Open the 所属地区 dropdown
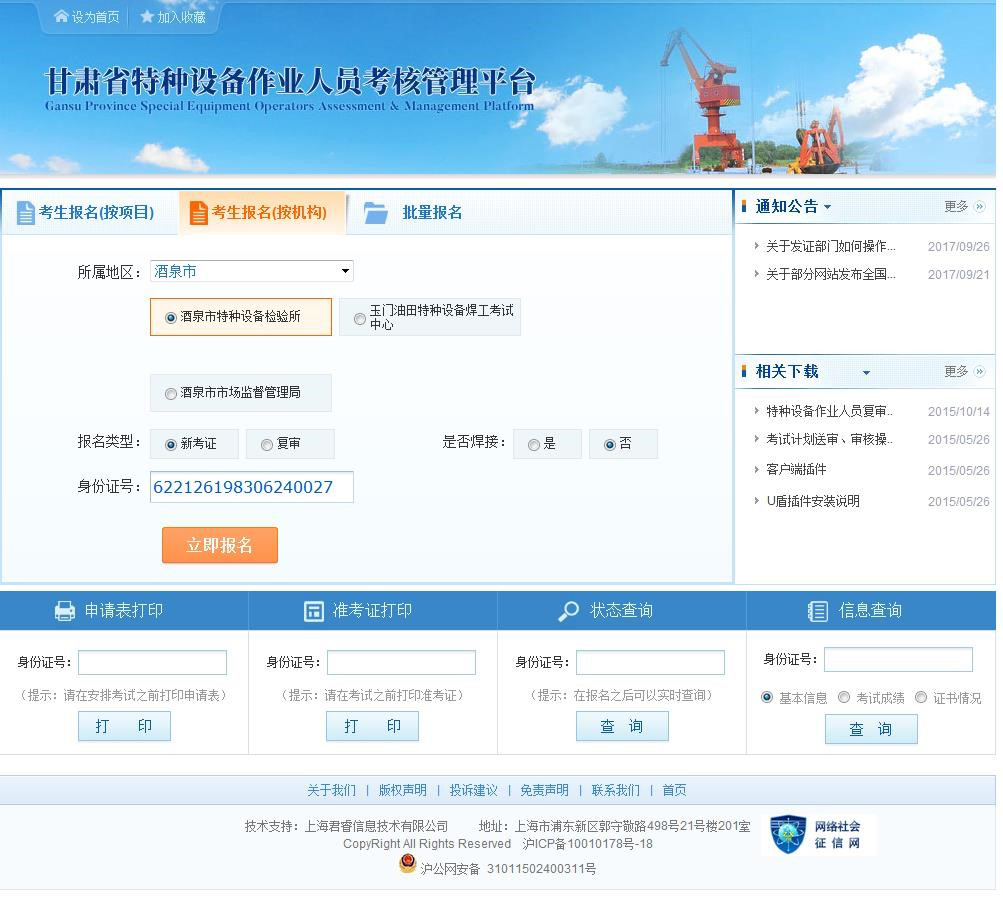 click(344, 270)
